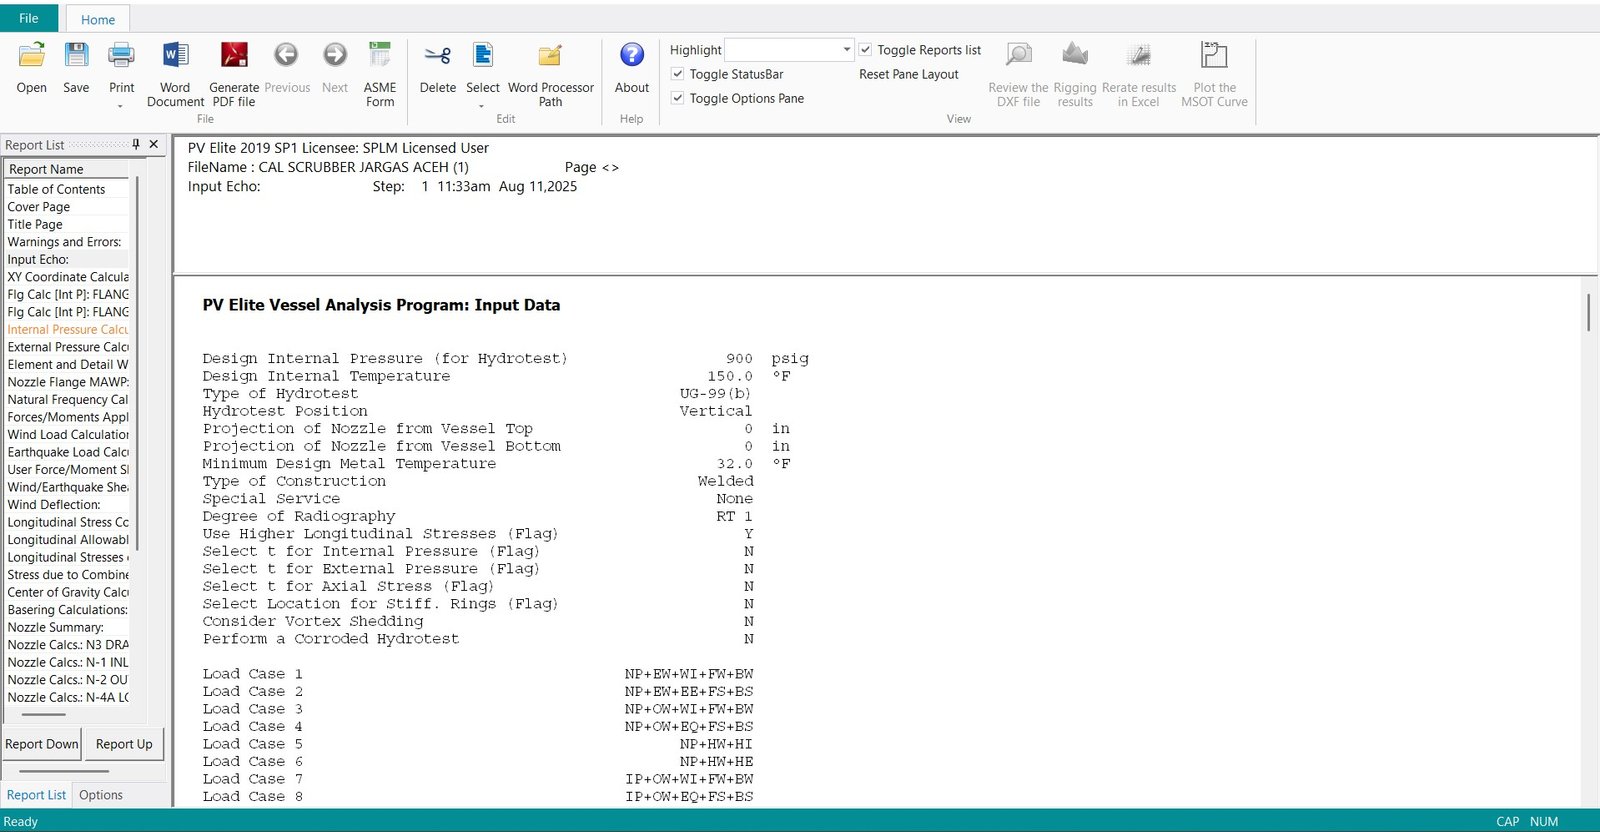Switch to the Options tab
The width and height of the screenshot is (1600, 832).
[101, 795]
